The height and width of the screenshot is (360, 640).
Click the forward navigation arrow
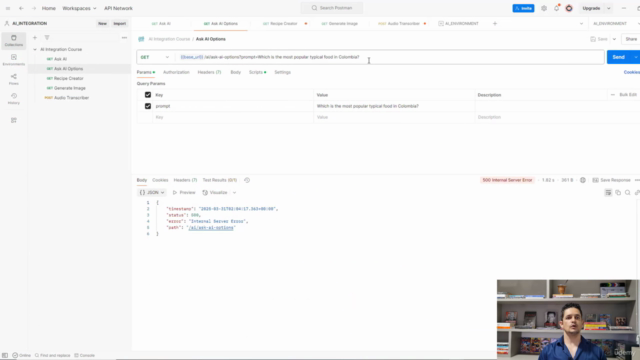[34, 8]
